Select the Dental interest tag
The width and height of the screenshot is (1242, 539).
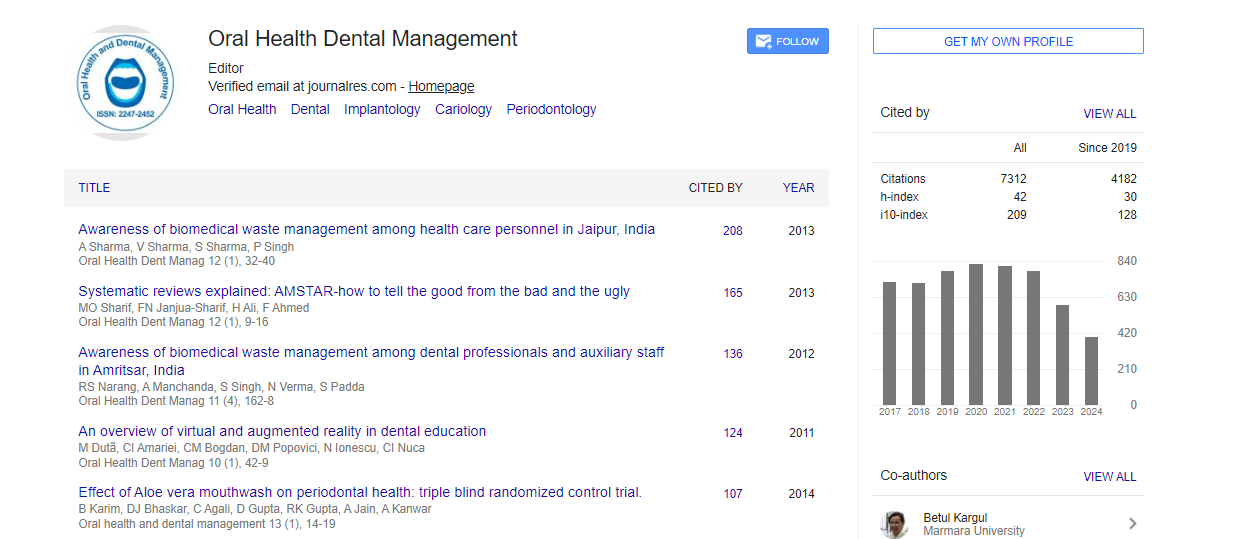click(x=310, y=110)
